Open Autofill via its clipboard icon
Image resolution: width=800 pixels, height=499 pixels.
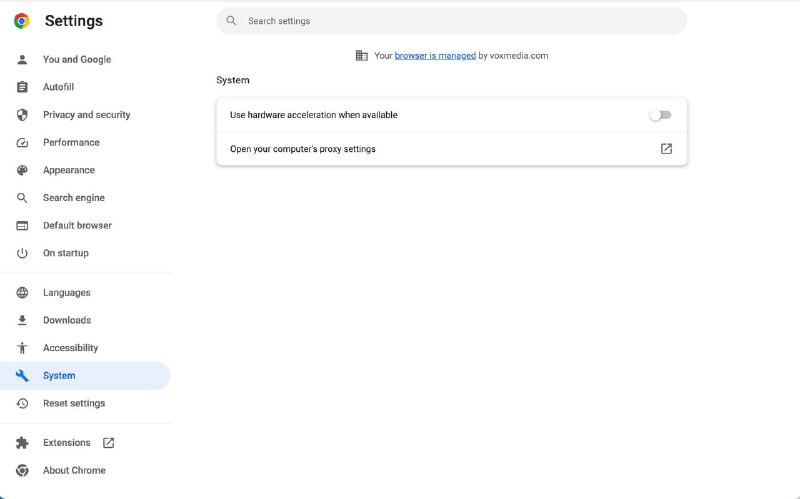coord(22,87)
